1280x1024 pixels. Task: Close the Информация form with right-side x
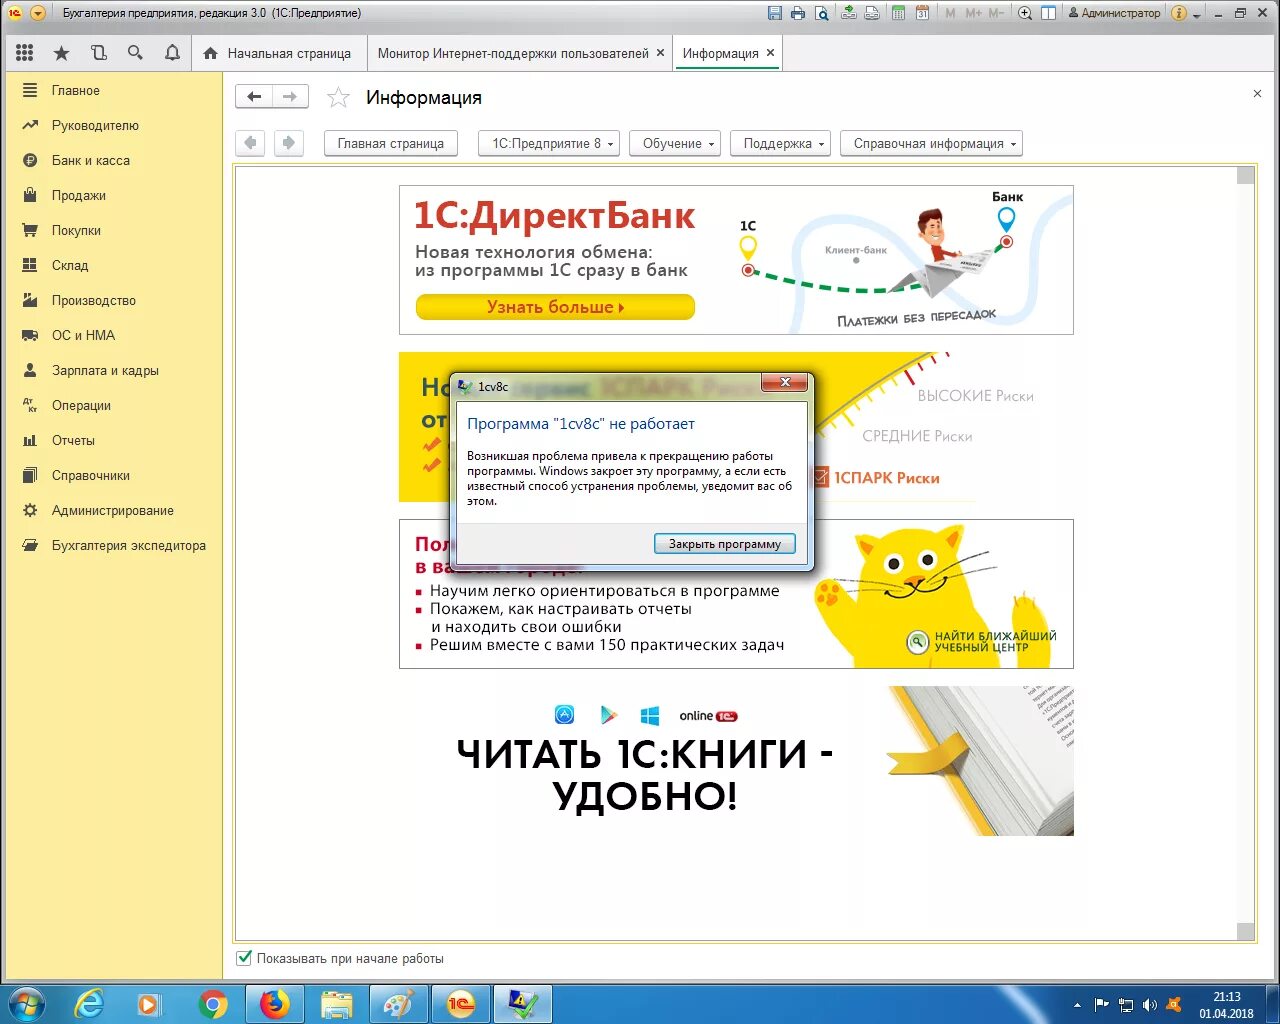[1257, 94]
